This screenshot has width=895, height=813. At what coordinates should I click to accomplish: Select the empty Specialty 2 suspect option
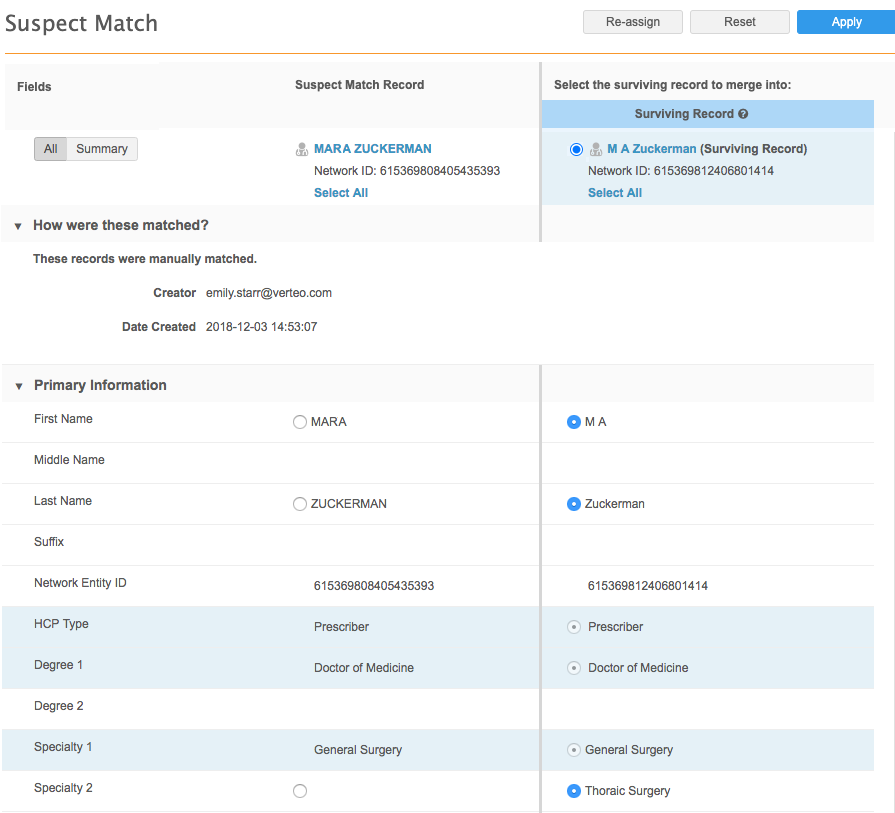pyautogui.click(x=300, y=791)
